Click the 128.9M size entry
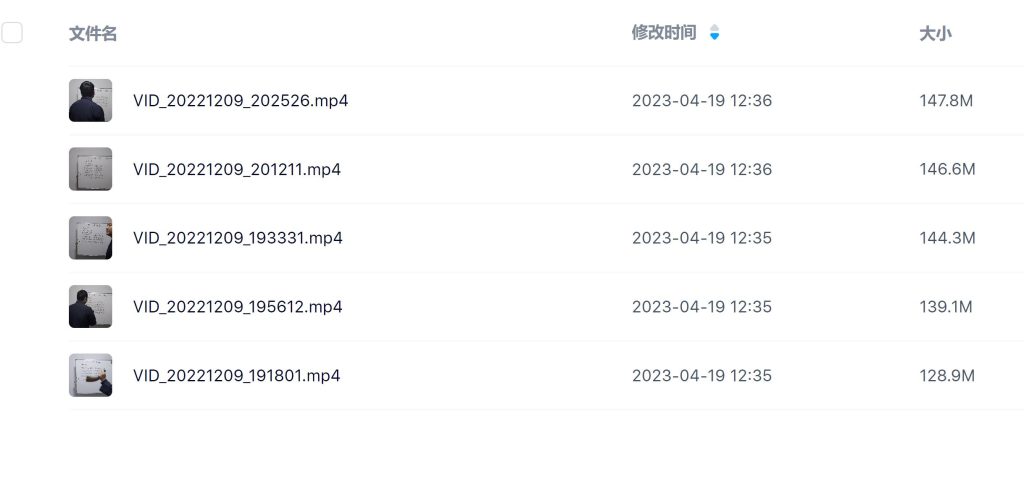The height and width of the screenshot is (477, 1024). pos(947,376)
